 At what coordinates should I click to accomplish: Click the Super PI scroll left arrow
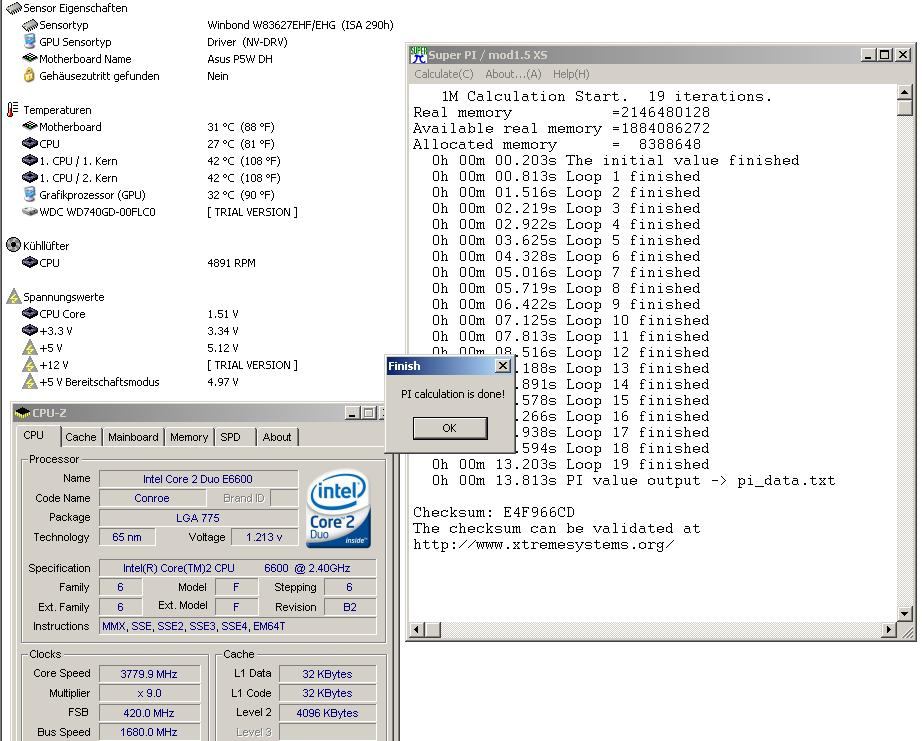[x=417, y=630]
